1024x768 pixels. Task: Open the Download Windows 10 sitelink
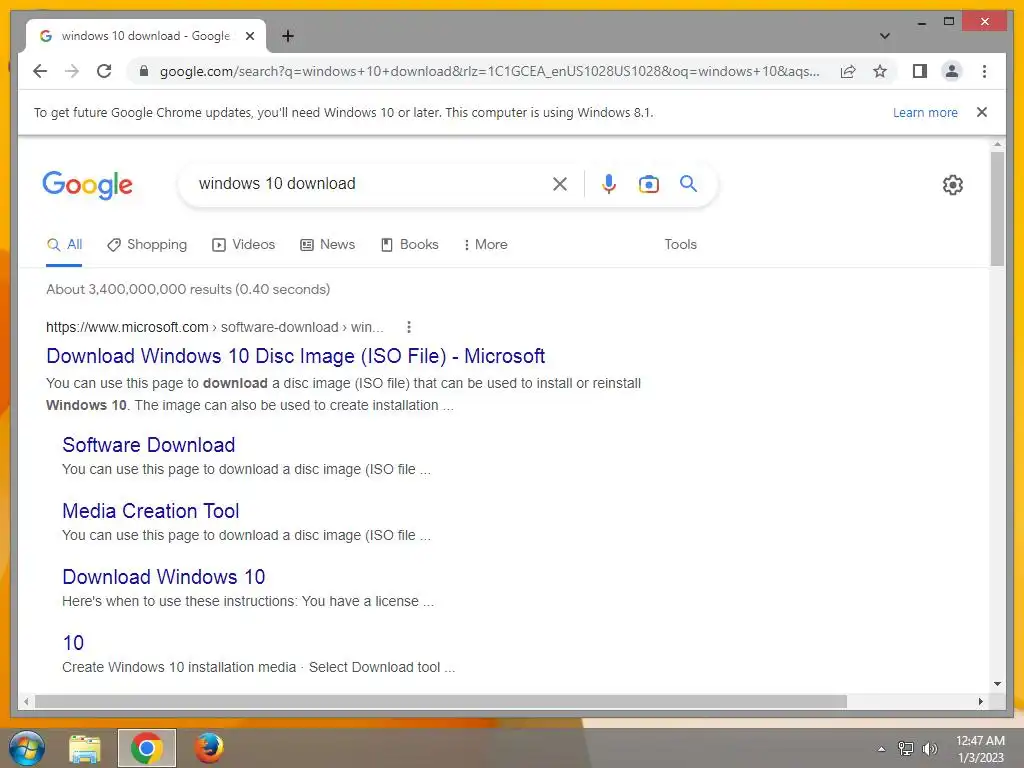click(x=163, y=577)
